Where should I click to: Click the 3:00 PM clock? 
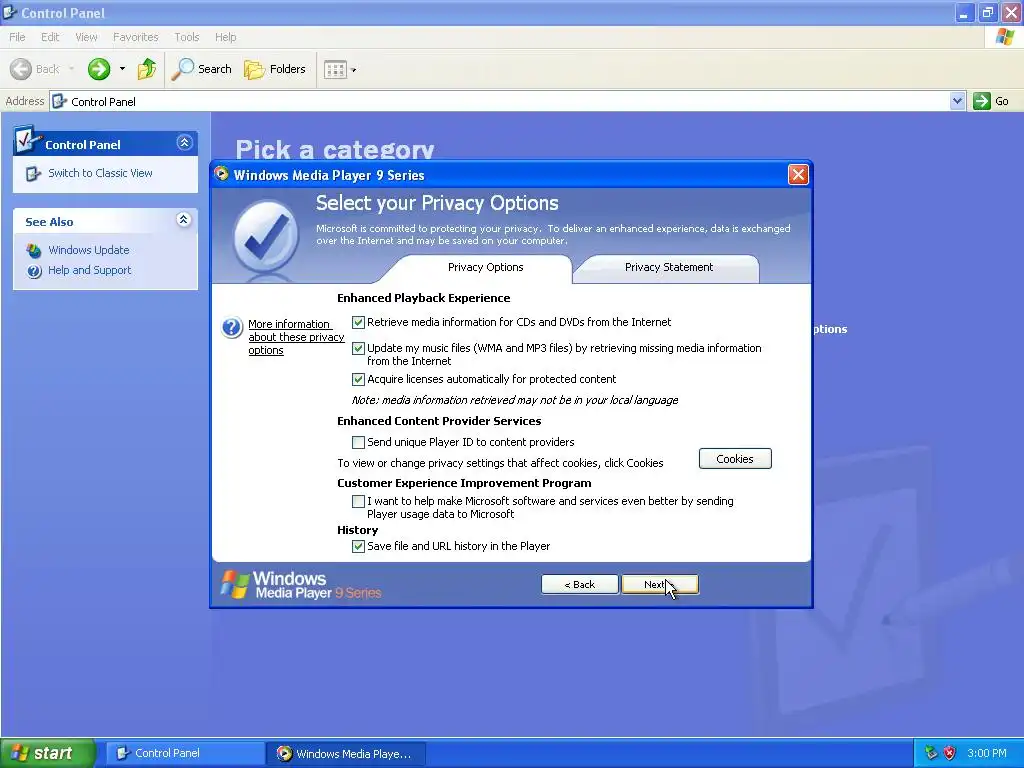click(987, 753)
